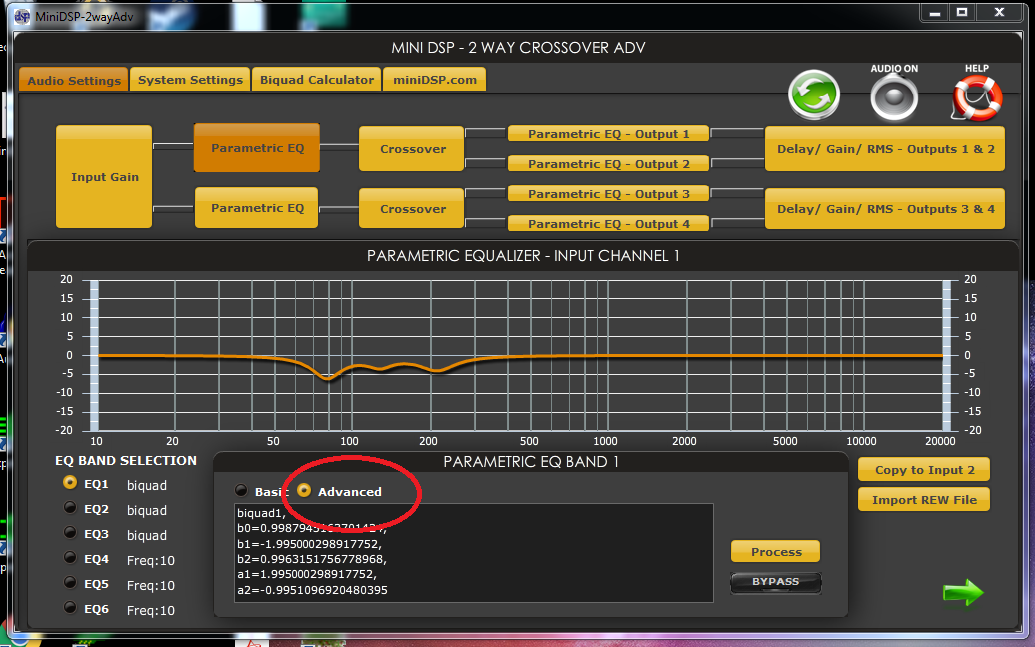The image size is (1035, 647).
Task: Click Import REW File button
Action: [924, 500]
